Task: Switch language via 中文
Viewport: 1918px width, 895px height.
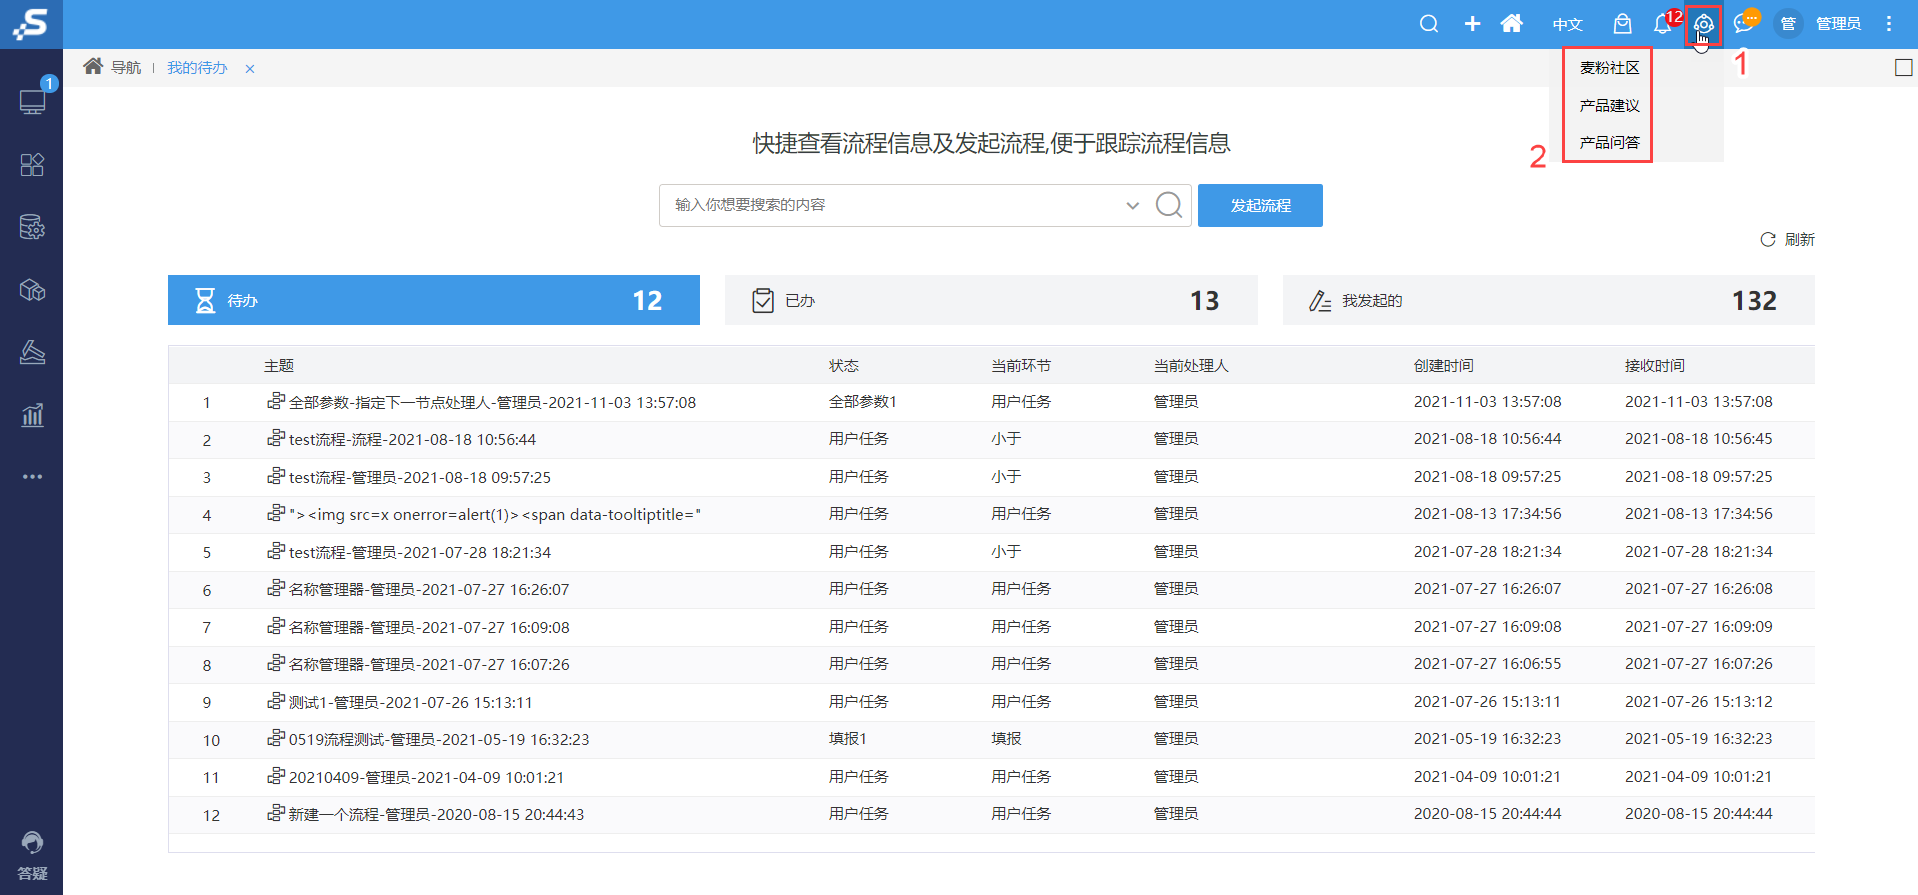Action: 1567,24
